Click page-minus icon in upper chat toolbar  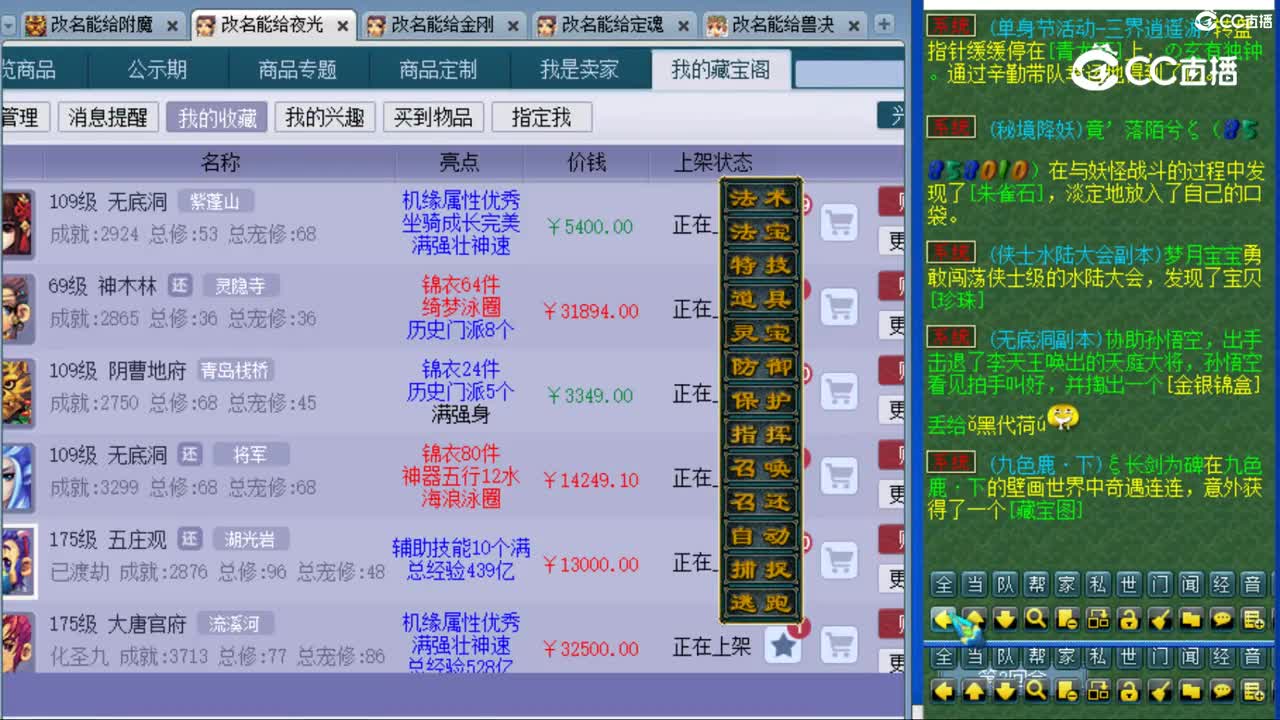pyautogui.click(x=1067, y=619)
